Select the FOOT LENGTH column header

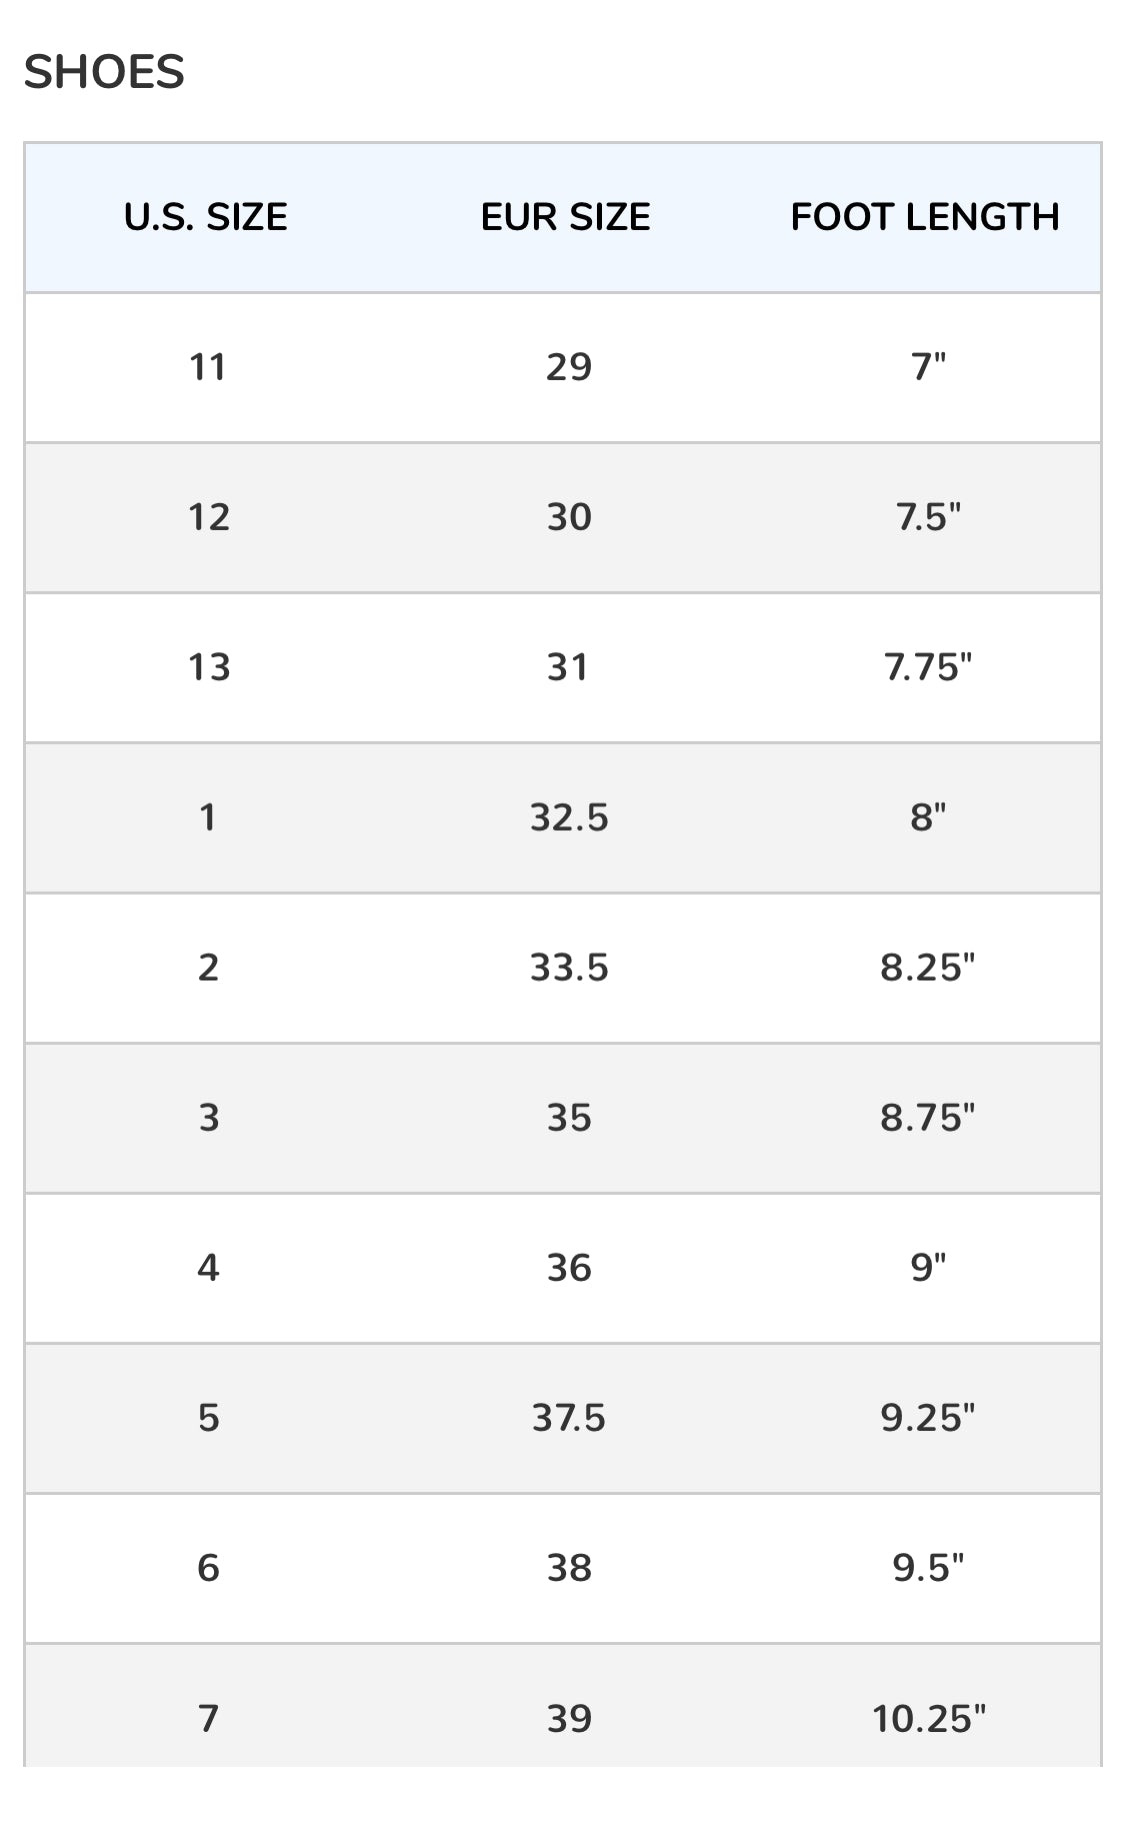click(925, 217)
